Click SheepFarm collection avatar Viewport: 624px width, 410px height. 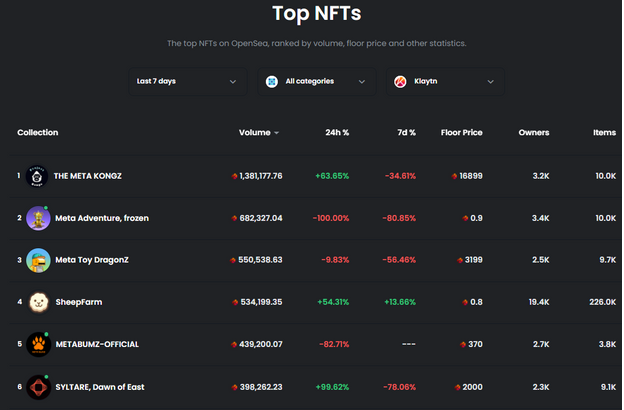[x=38, y=302]
